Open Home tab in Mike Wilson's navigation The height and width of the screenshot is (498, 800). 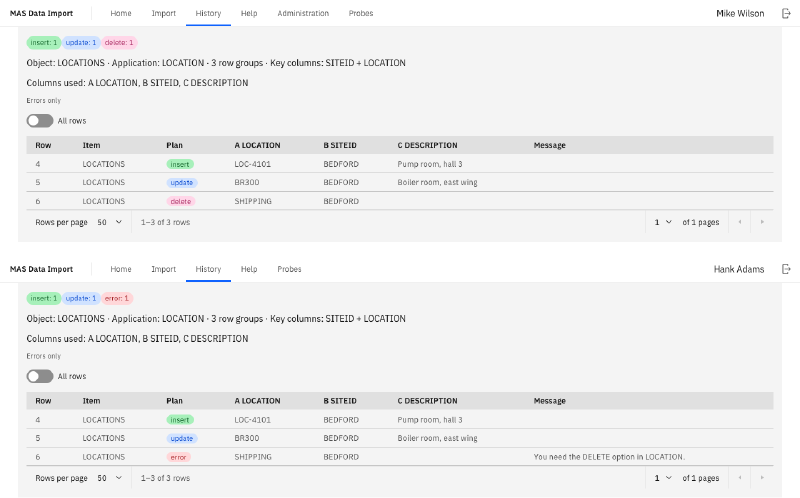pyautogui.click(x=121, y=13)
